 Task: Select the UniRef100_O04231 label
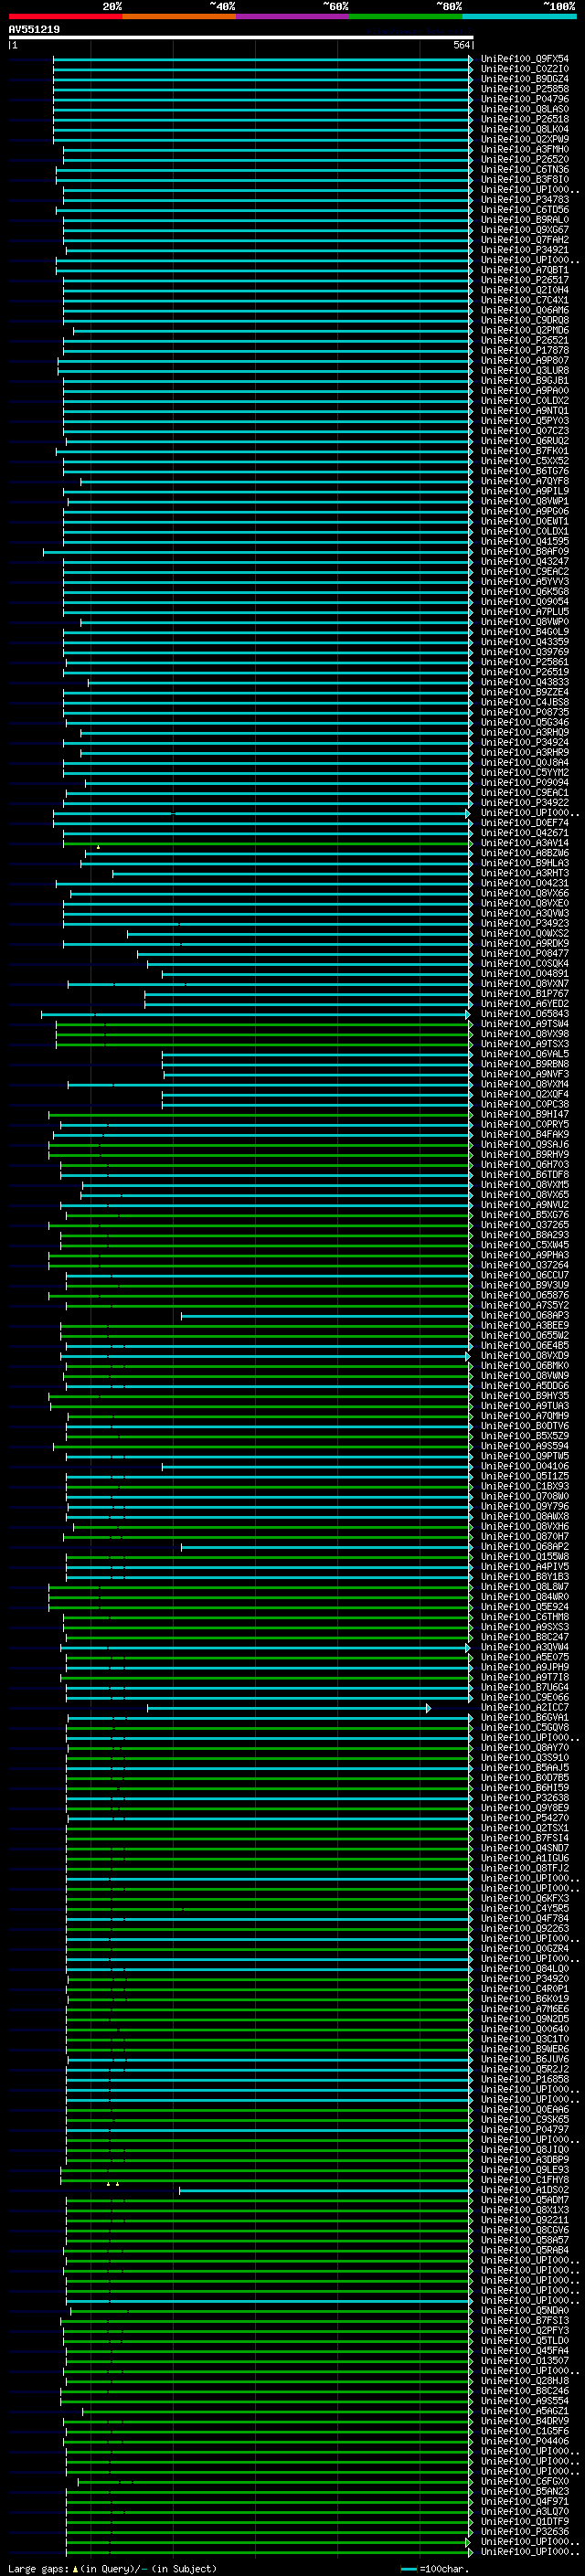point(525,883)
